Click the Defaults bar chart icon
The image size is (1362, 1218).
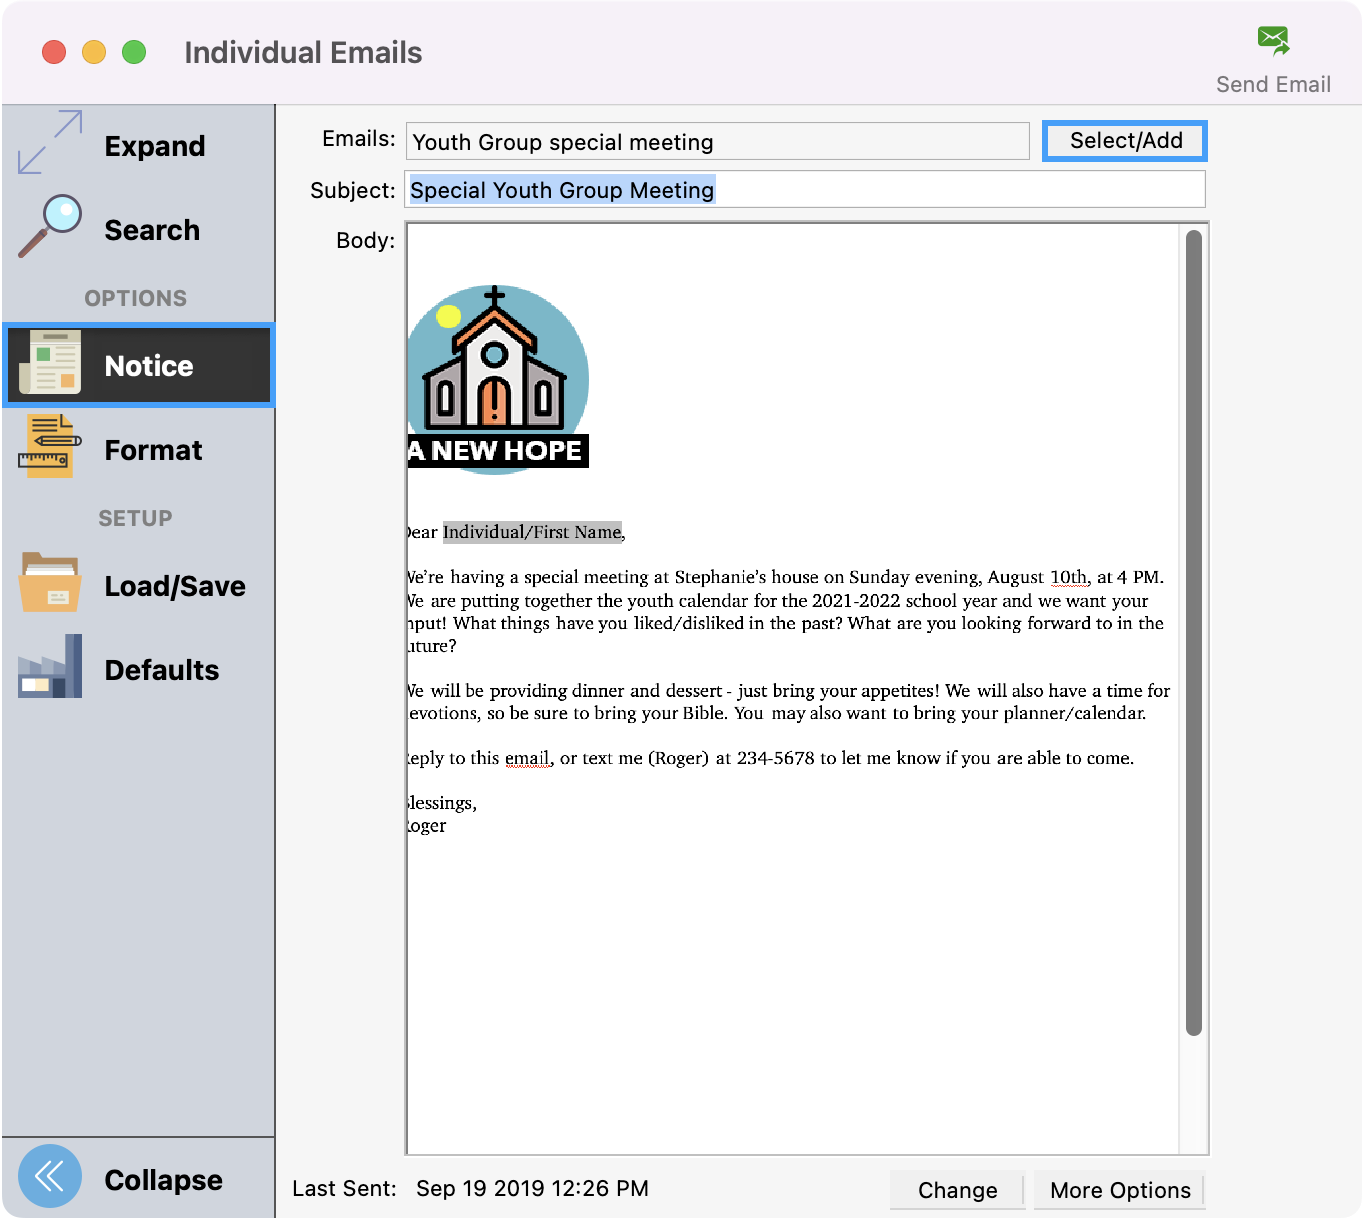[48, 668]
